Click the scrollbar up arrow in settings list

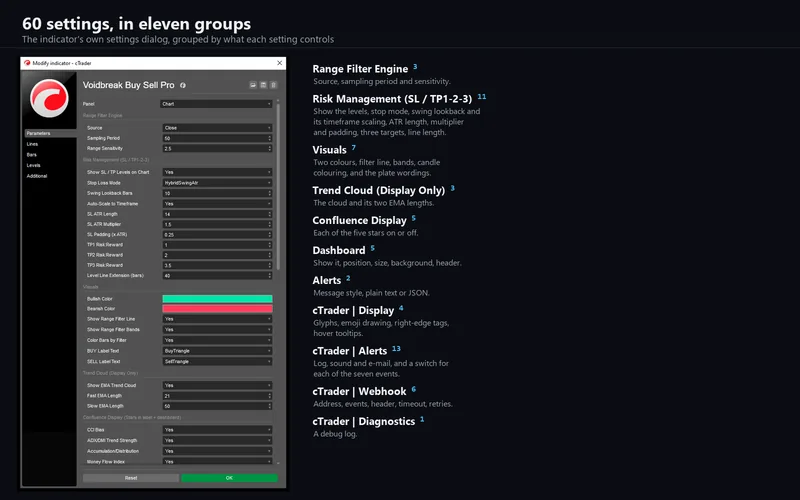278,101
